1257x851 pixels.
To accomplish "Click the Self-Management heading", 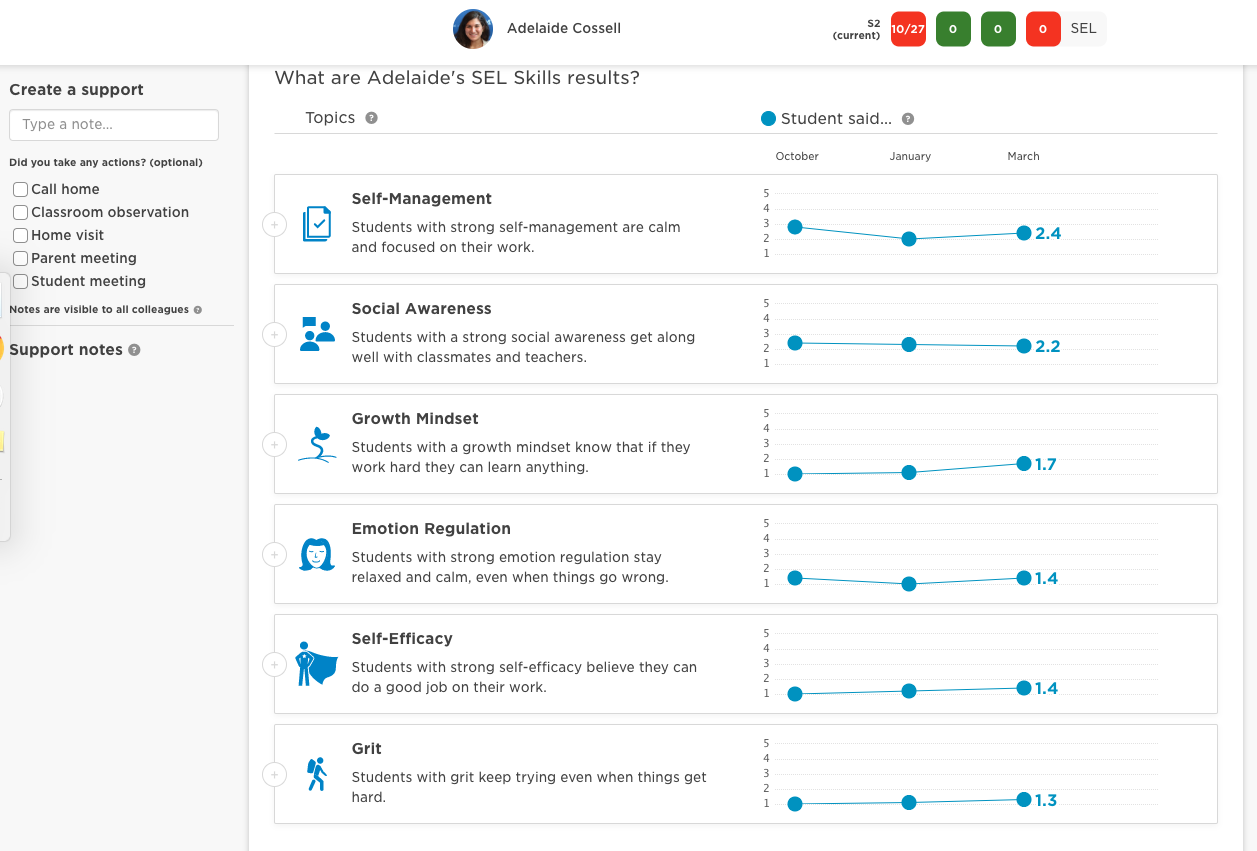I will 422,199.
